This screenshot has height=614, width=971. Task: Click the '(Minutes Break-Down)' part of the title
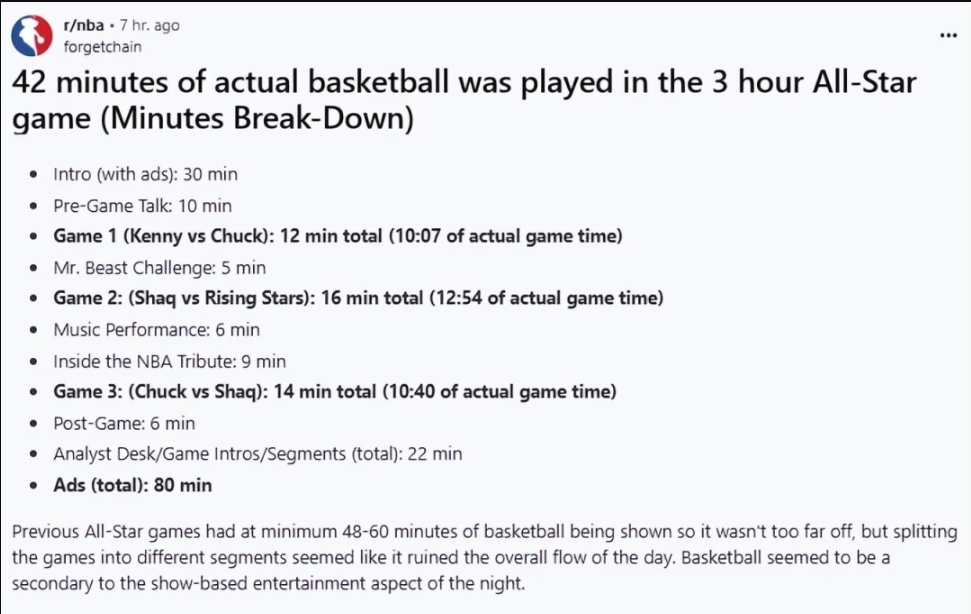pos(213,118)
